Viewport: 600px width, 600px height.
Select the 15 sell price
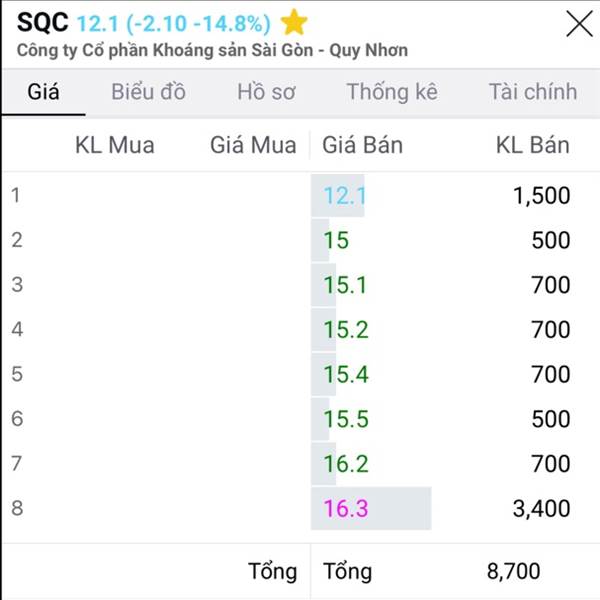(x=336, y=240)
